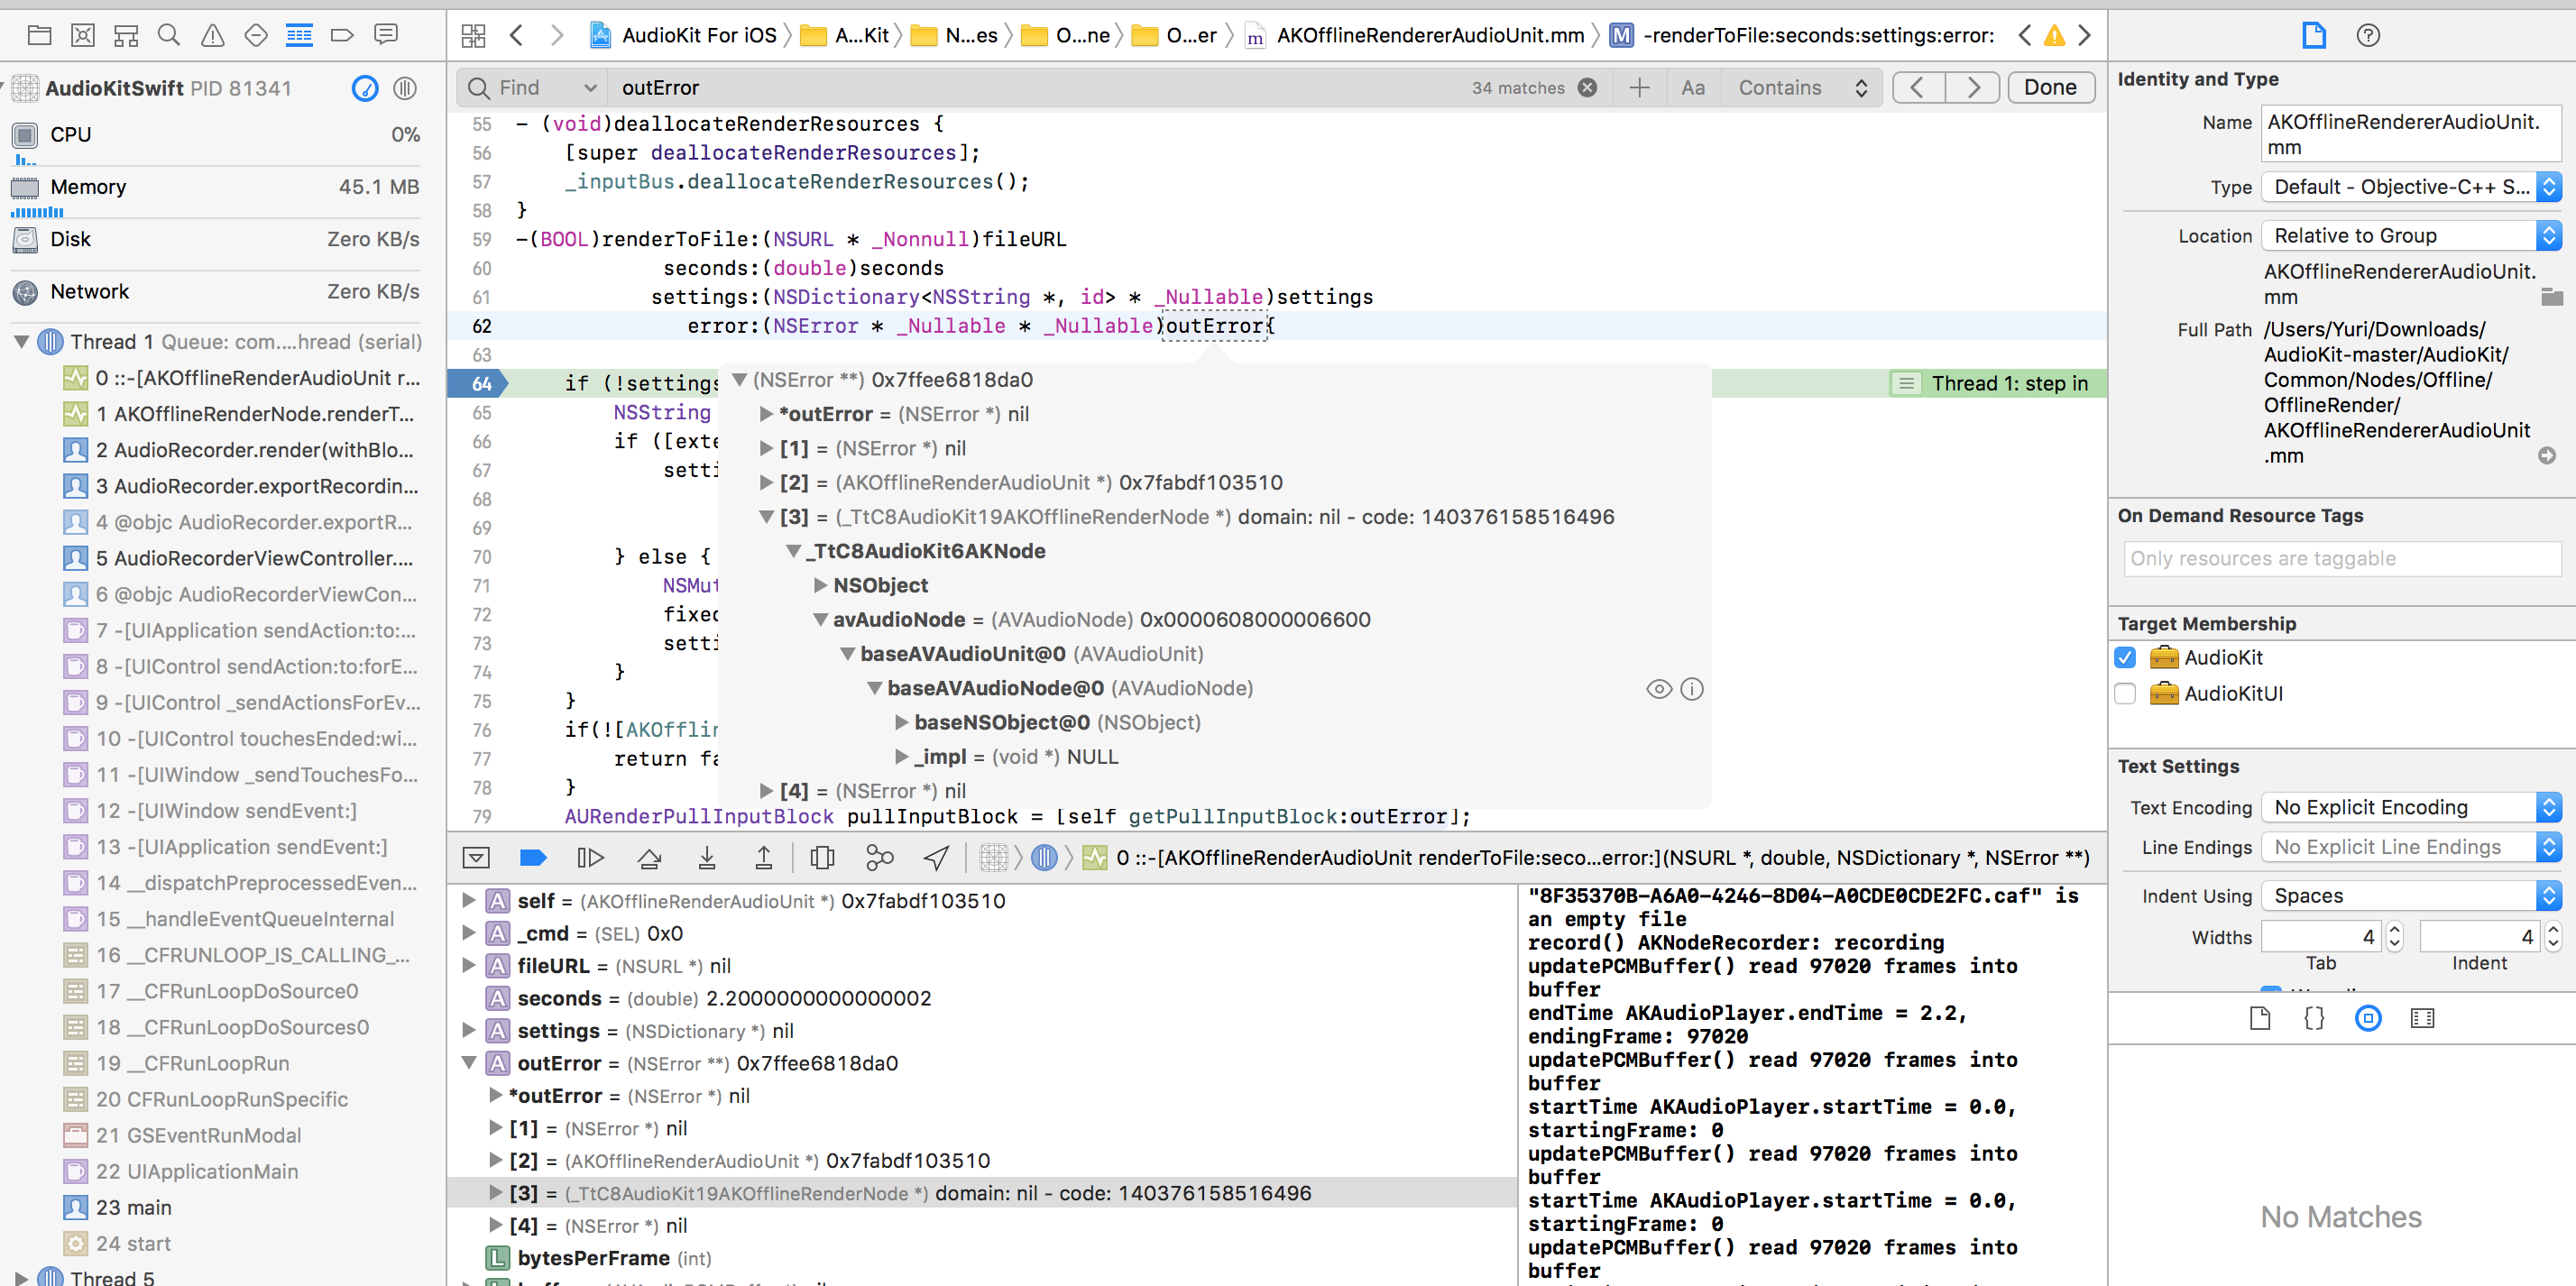Show the Quick Help inspector
The width and height of the screenshot is (2576, 1286).
pyautogui.click(x=2368, y=36)
